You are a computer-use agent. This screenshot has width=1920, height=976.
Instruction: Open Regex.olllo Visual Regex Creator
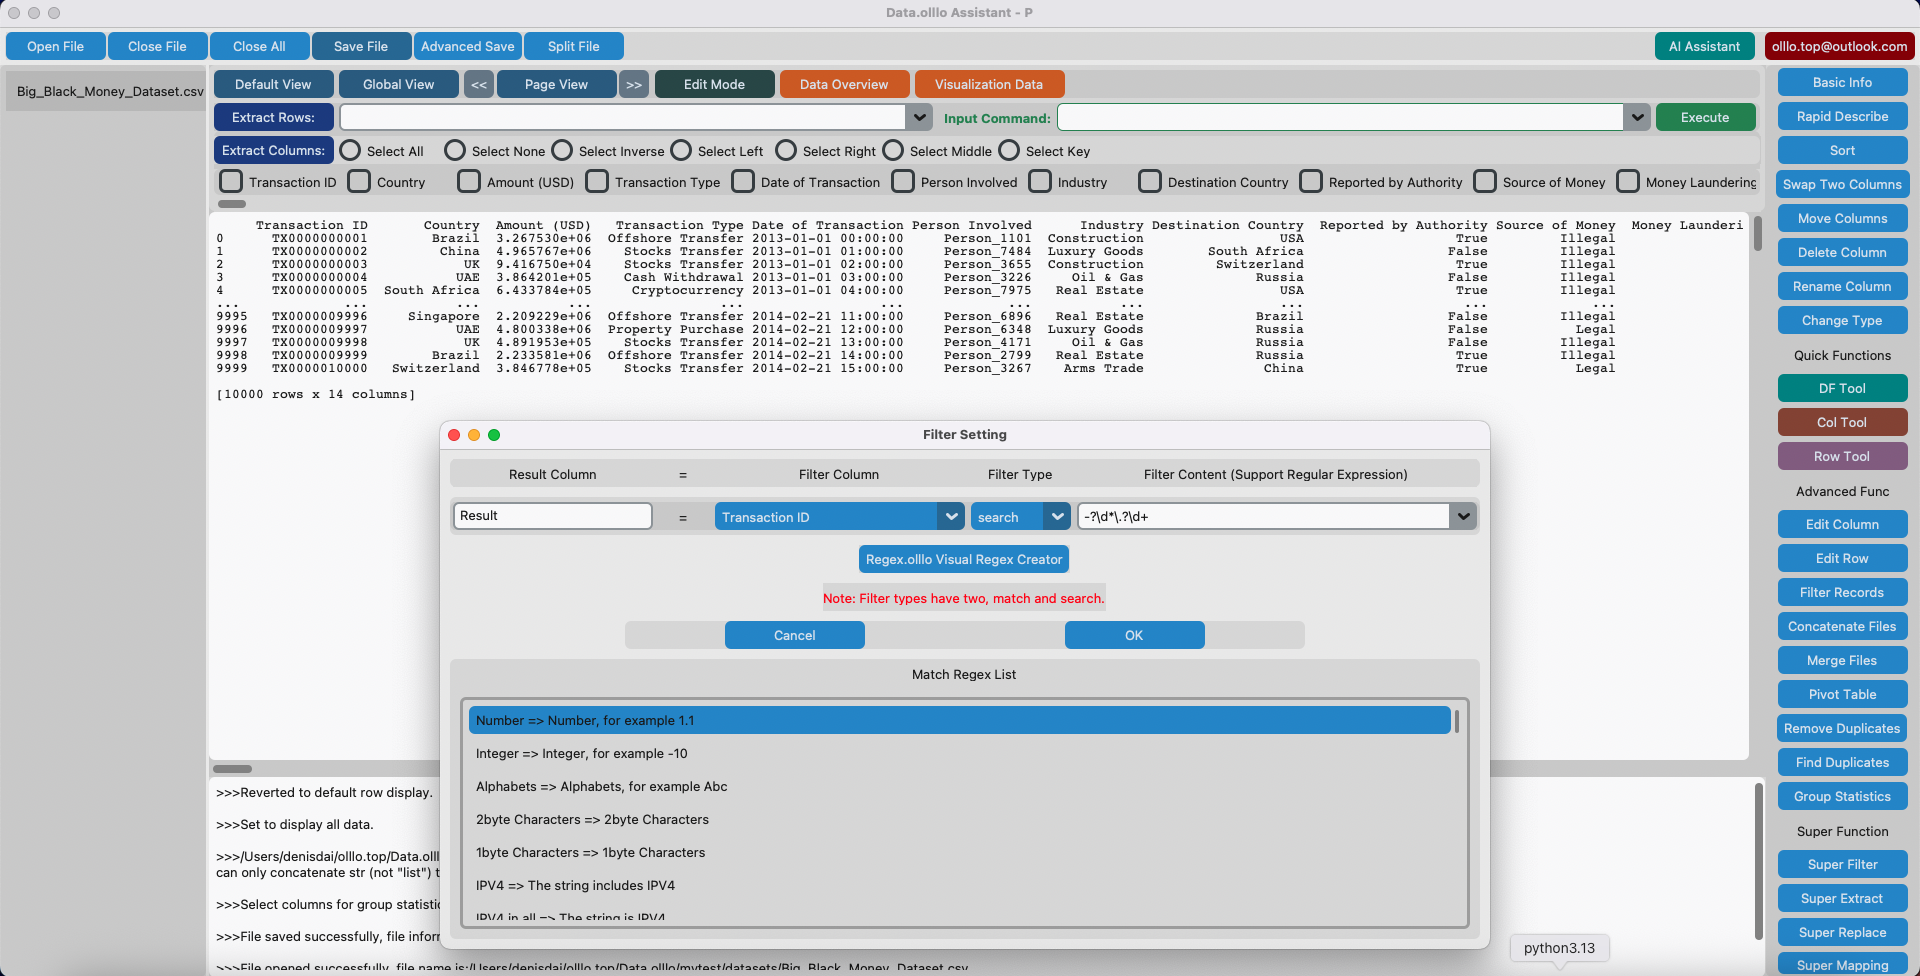click(964, 560)
